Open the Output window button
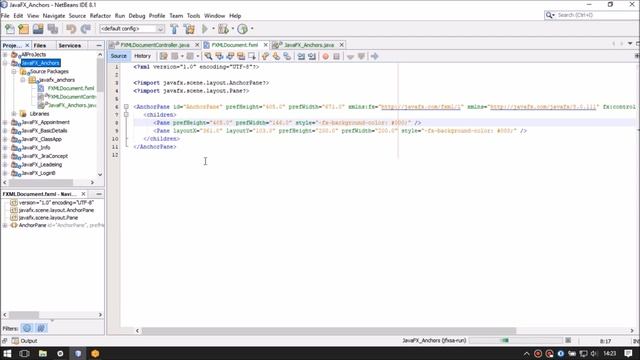Screen dimensions: 640x360 24,341
